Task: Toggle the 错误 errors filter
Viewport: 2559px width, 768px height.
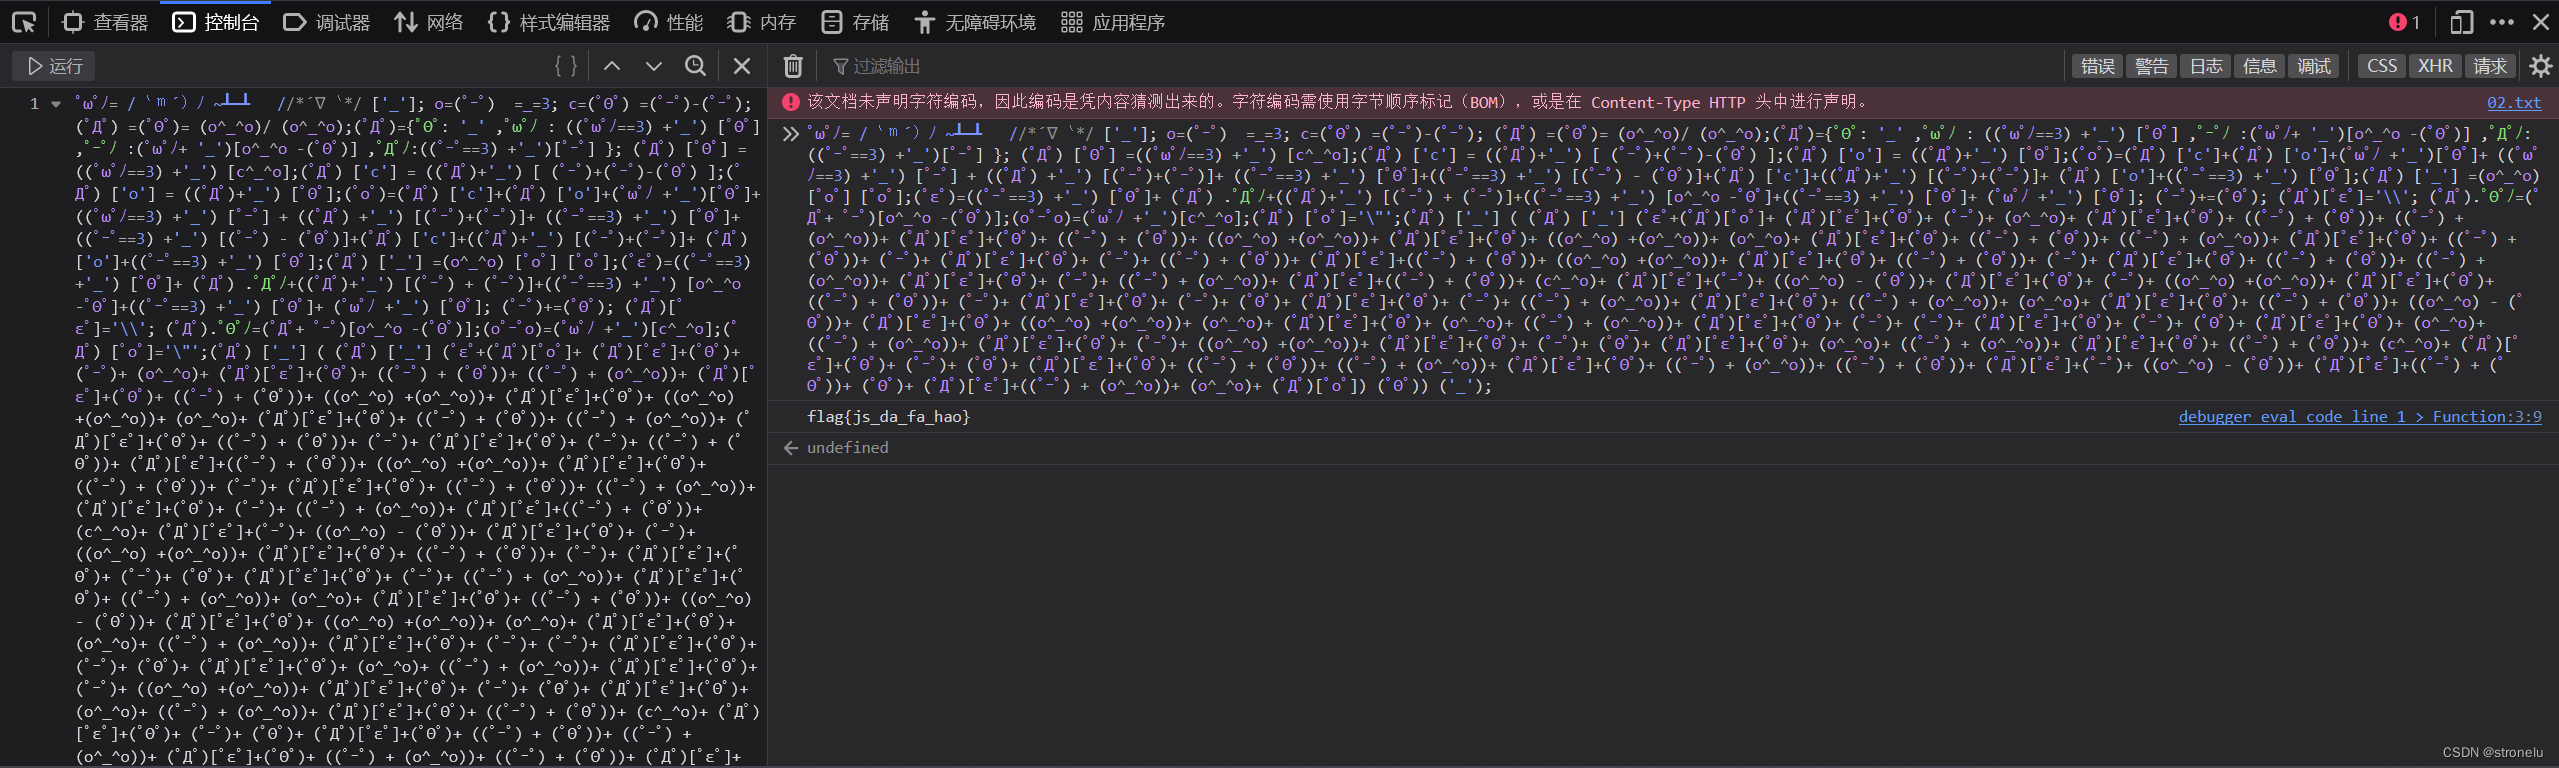Action: [x=2098, y=66]
